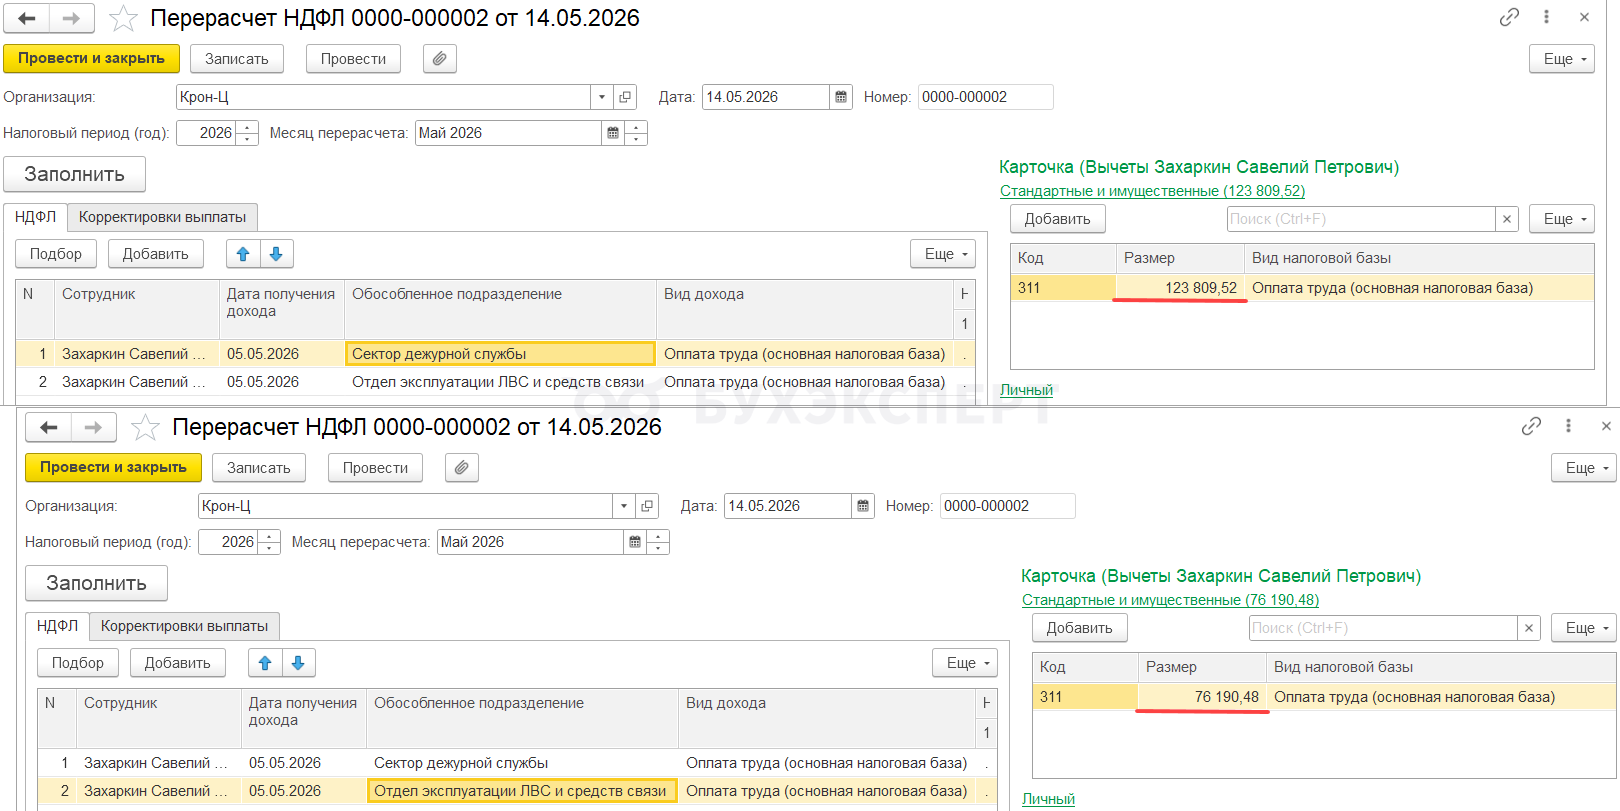Switch to НДФЛ tab in lower window
This screenshot has width=1620, height=811.
point(57,626)
